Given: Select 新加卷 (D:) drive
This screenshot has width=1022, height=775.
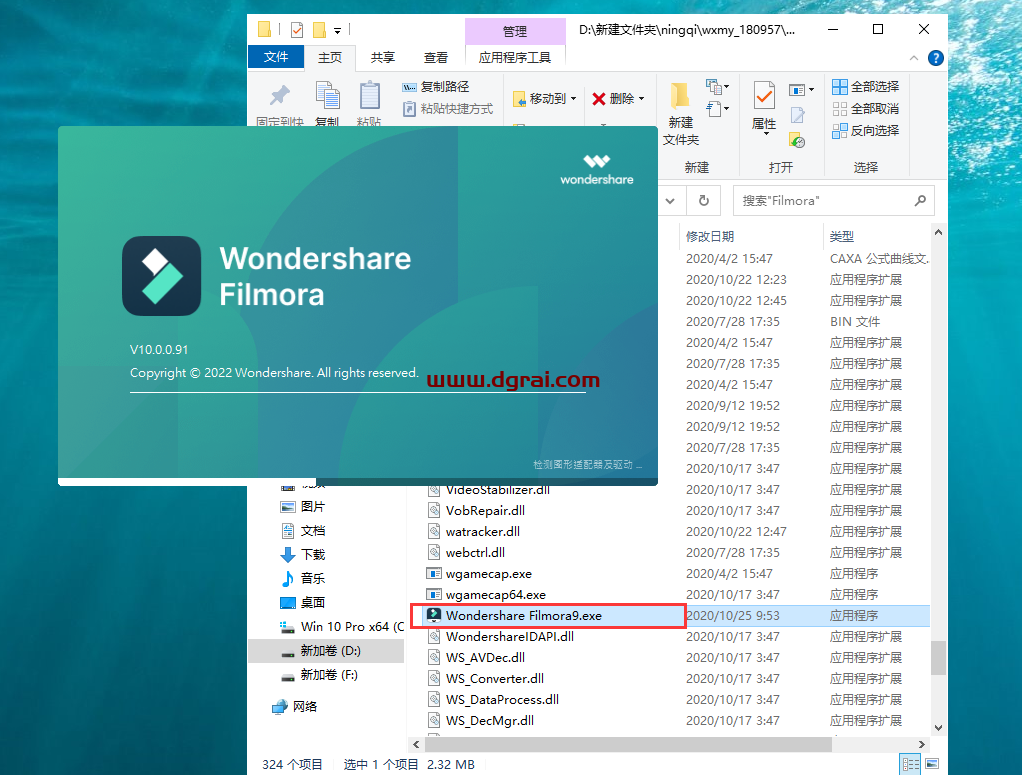Looking at the screenshot, I should pyautogui.click(x=326, y=651).
